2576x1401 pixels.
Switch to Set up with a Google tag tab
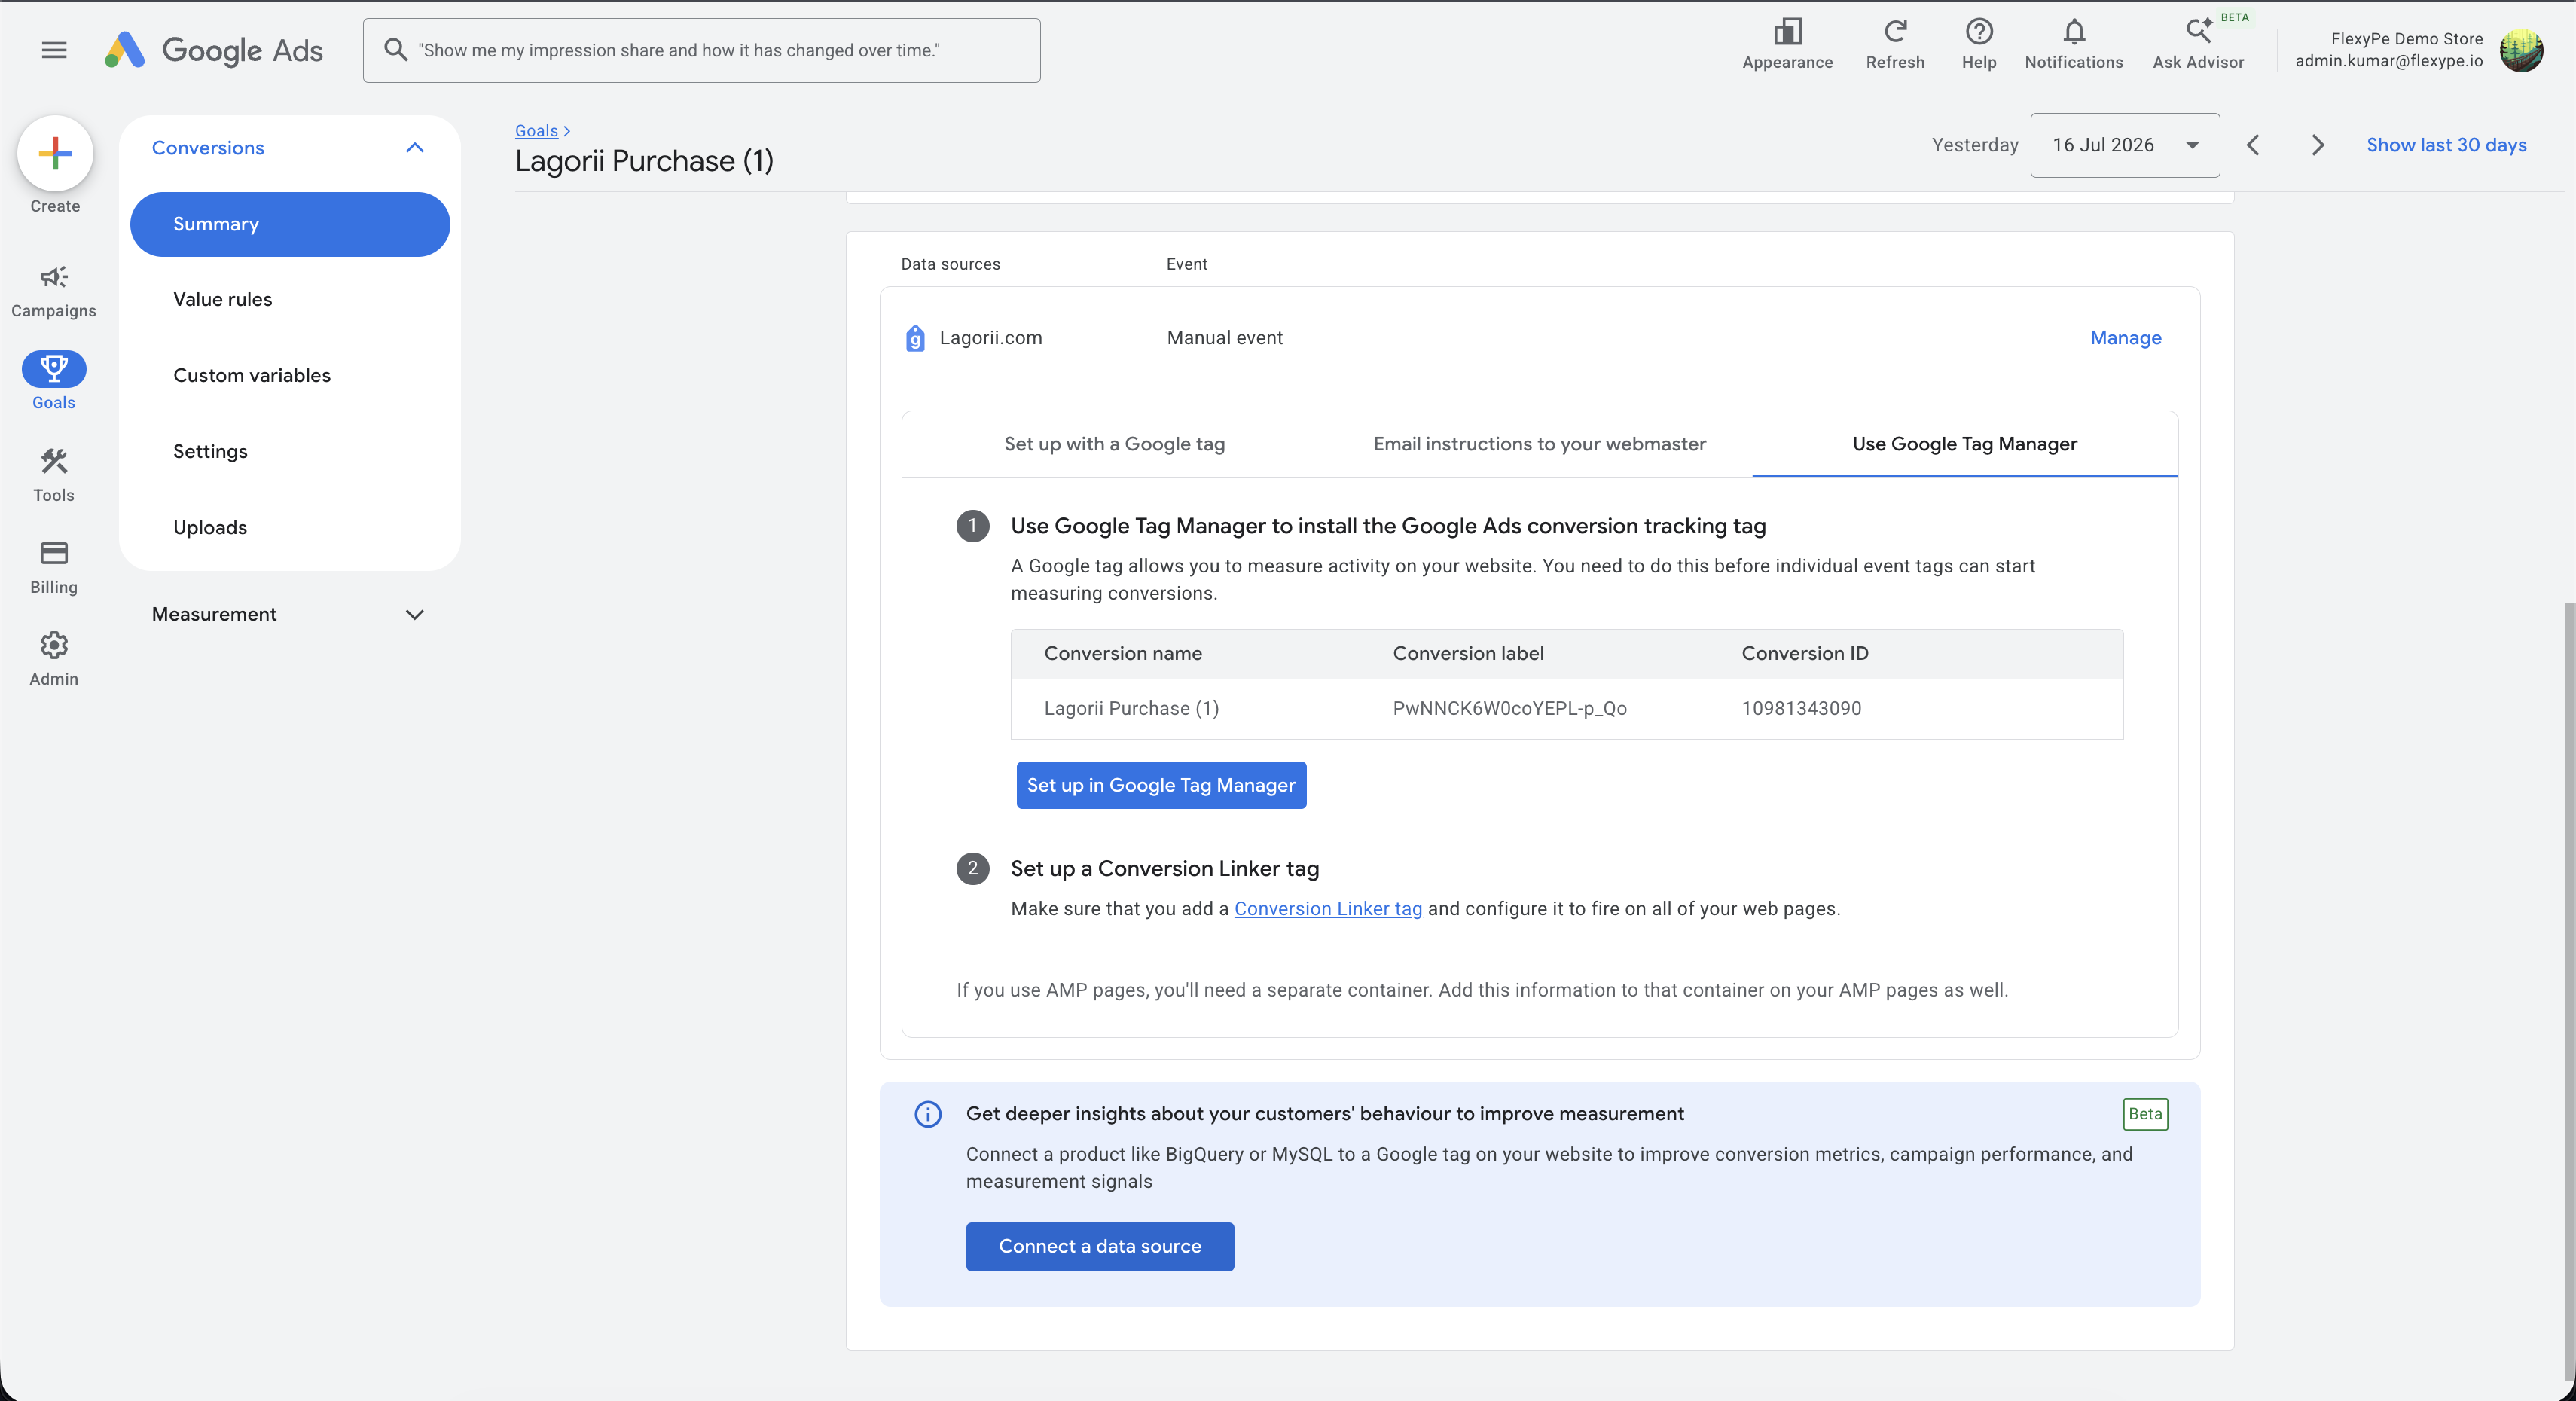point(1114,444)
